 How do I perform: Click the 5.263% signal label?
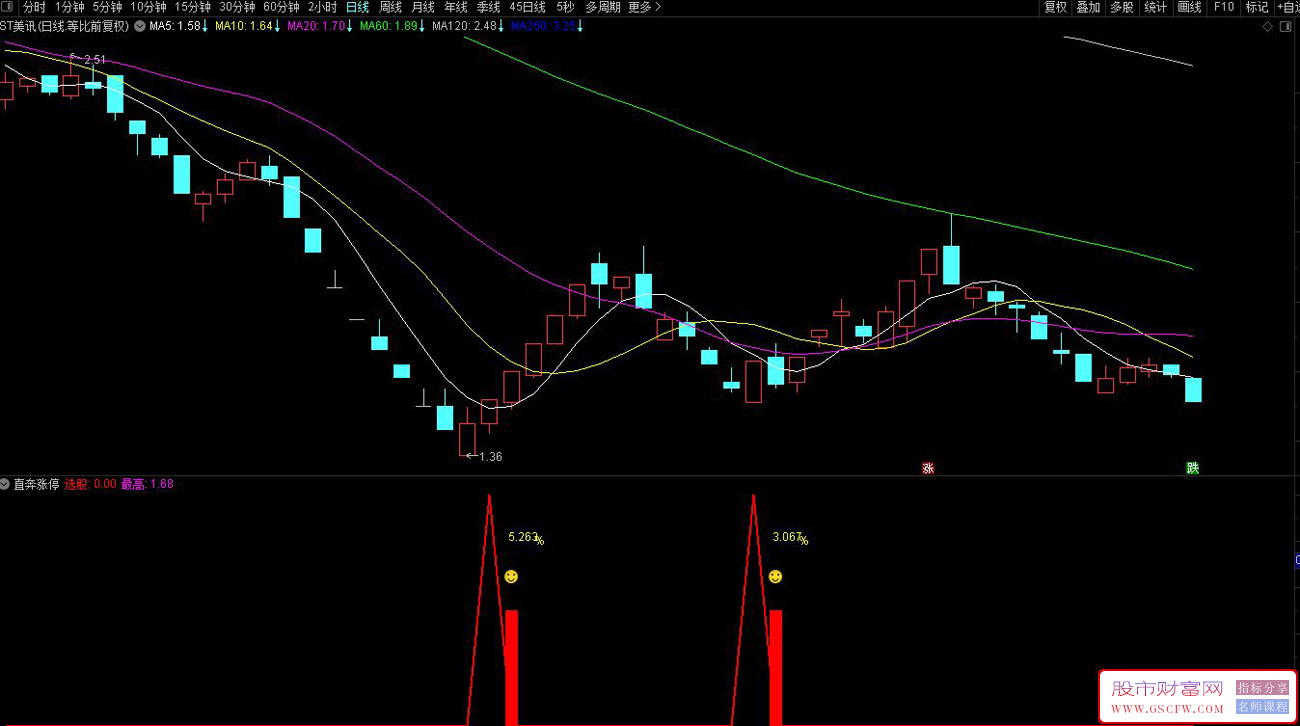pos(526,538)
